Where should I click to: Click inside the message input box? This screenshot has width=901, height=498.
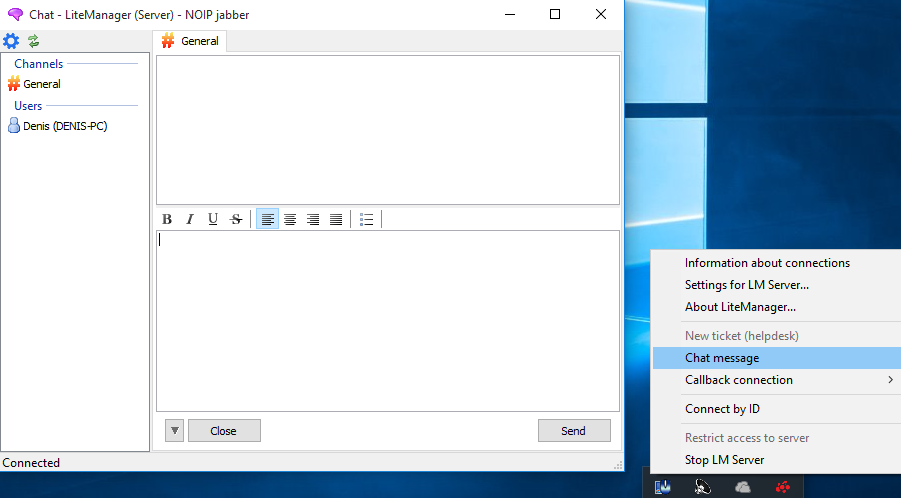point(388,321)
